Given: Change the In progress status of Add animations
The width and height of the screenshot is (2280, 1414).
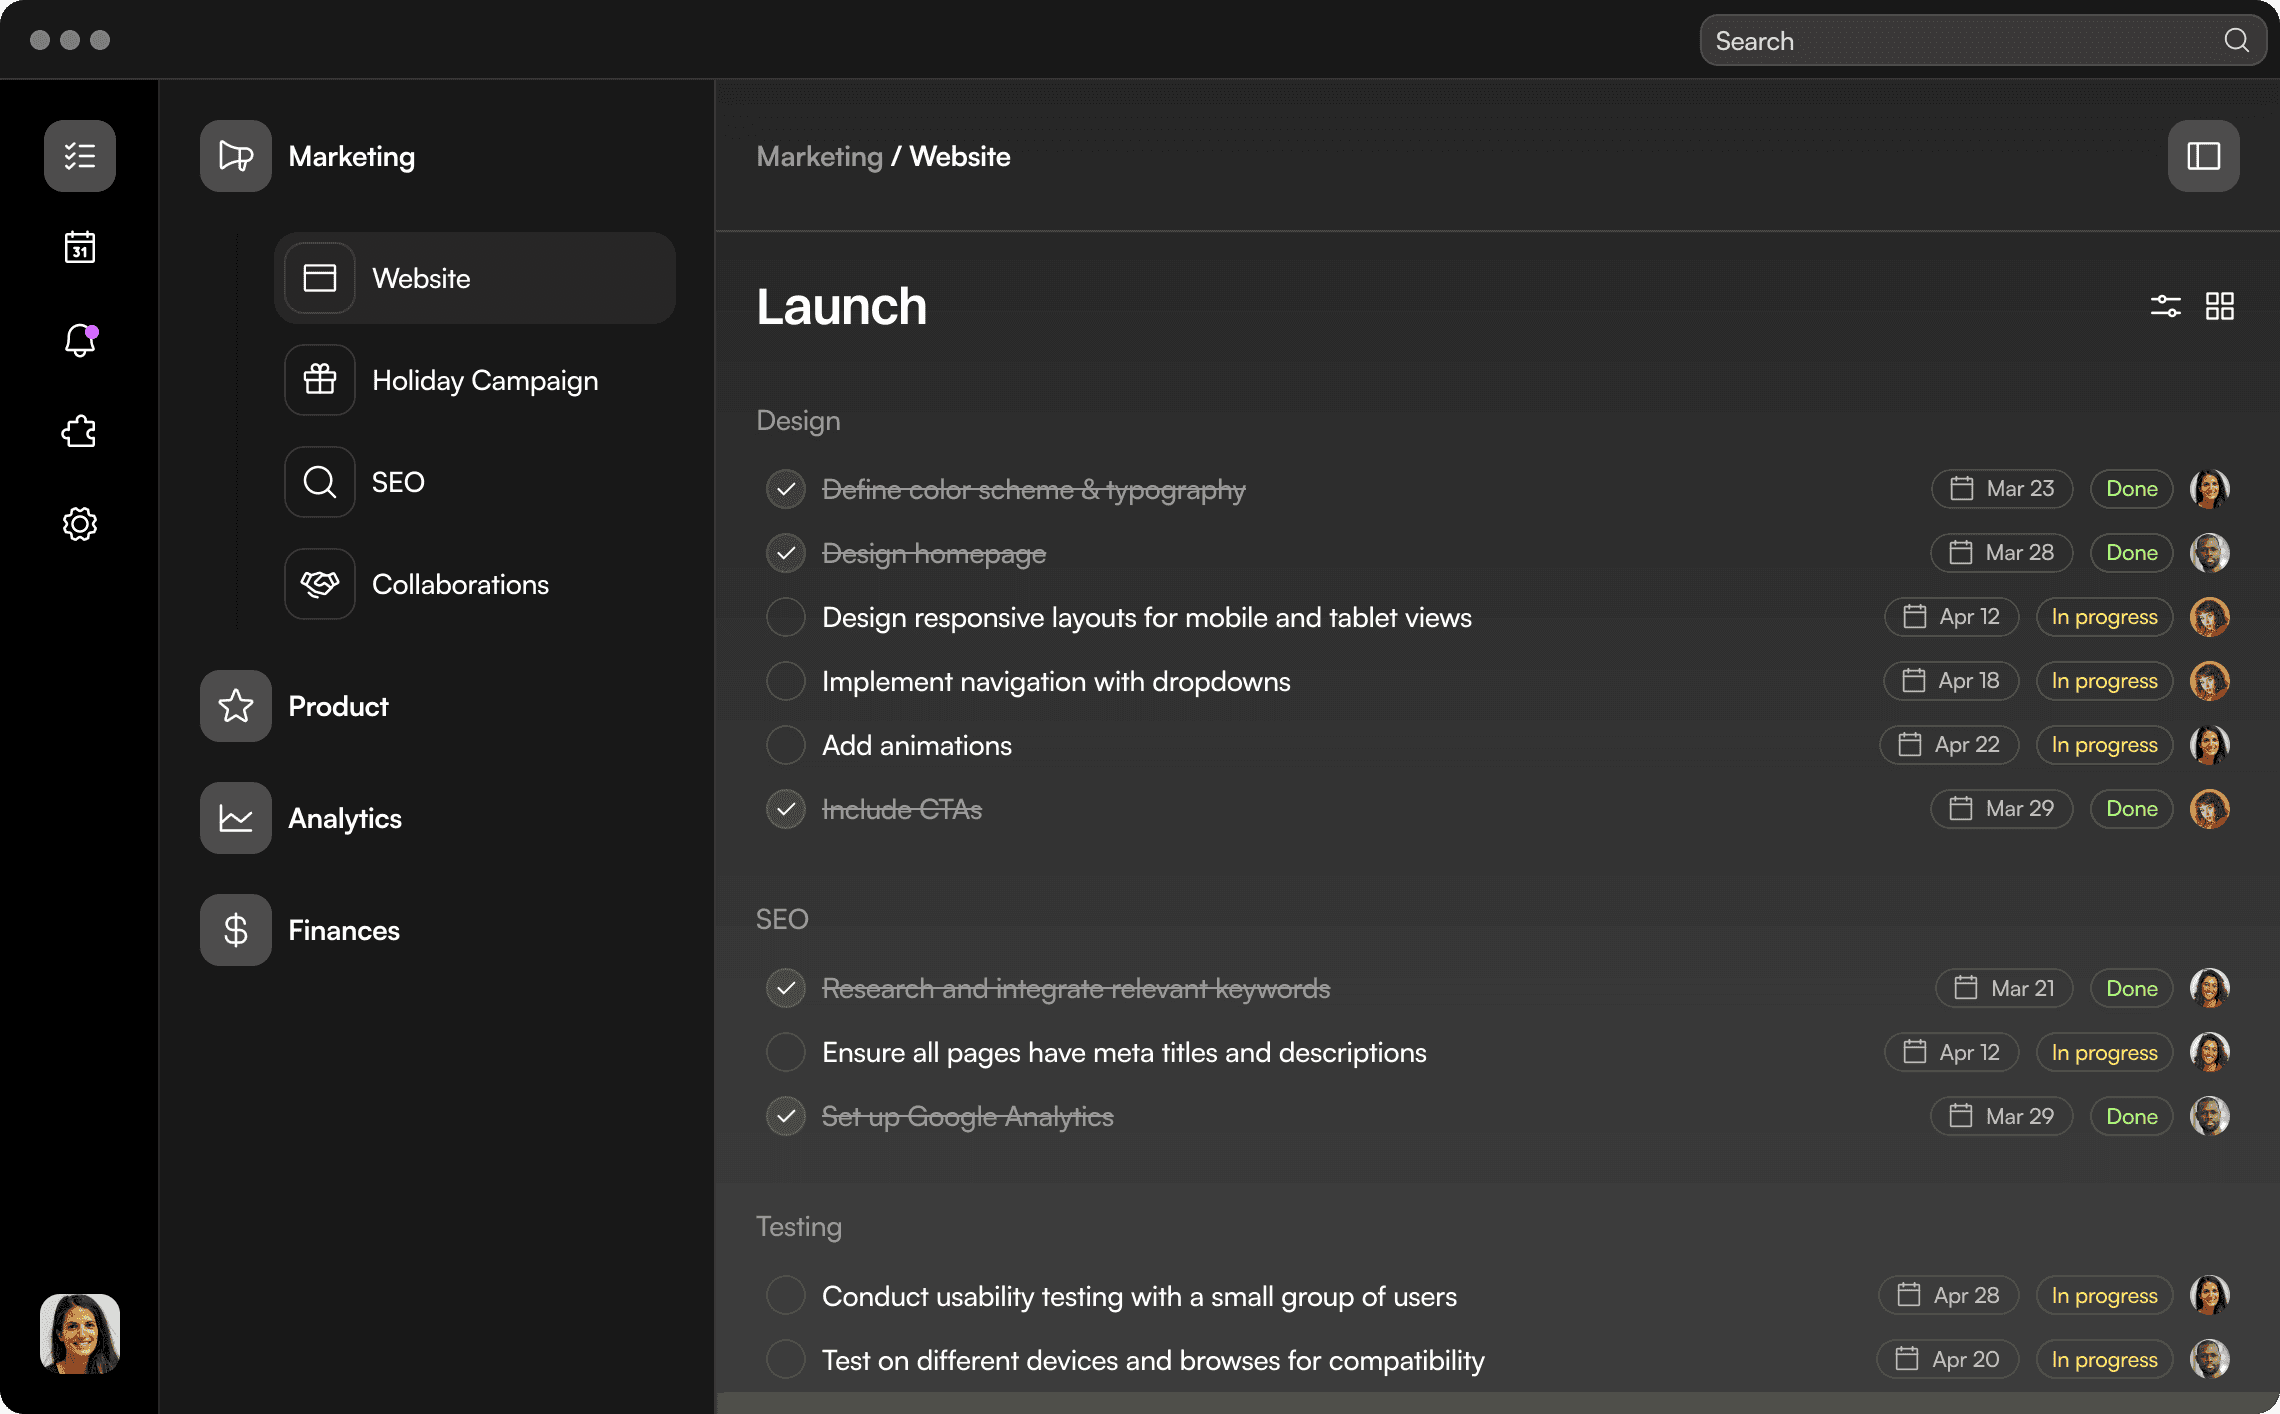Looking at the screenshot, I should tap(2104, 745).
